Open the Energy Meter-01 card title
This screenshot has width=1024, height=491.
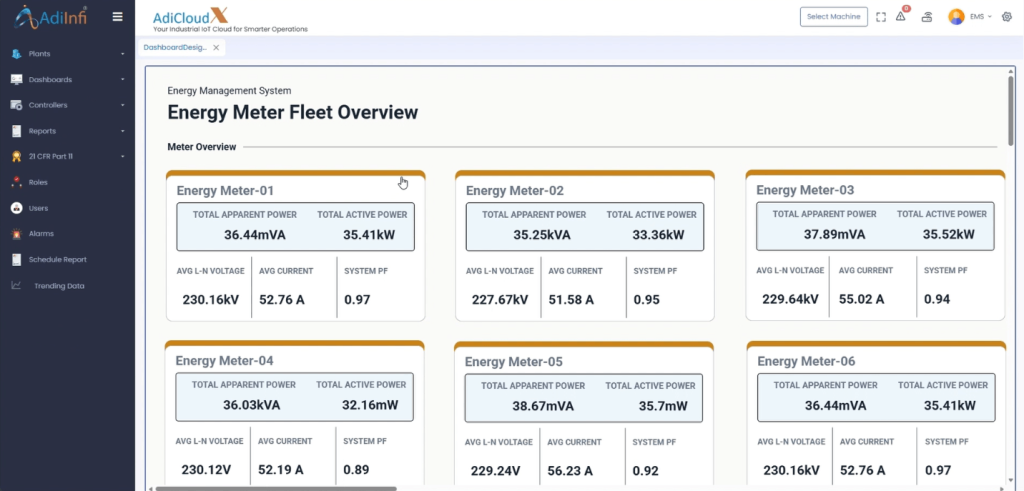(225, 191)
